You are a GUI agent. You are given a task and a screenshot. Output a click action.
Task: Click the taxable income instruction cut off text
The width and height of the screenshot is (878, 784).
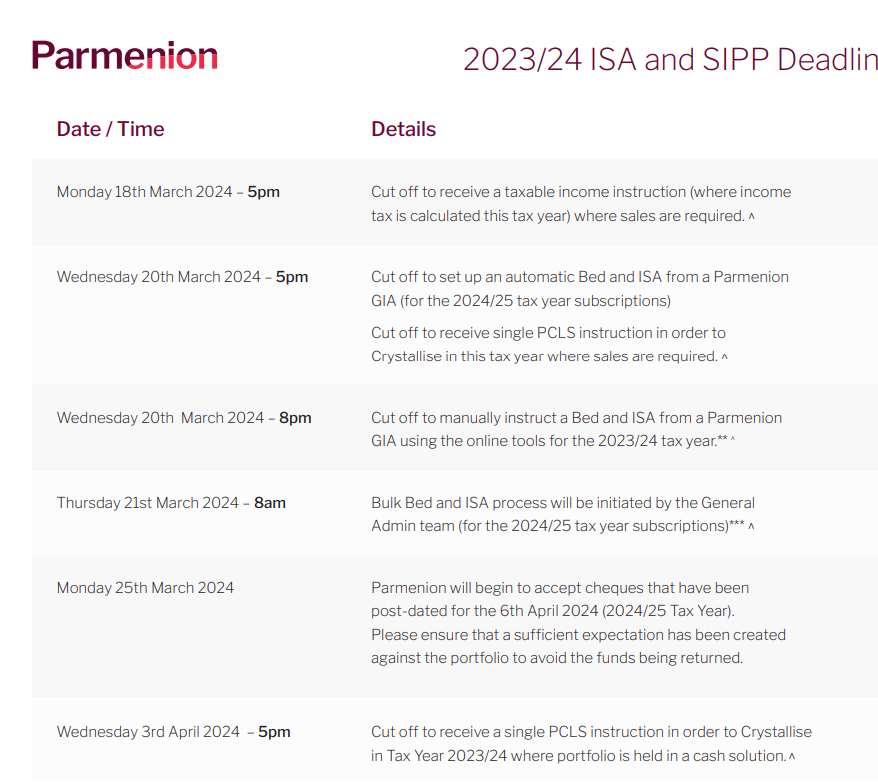pos(581,204)
